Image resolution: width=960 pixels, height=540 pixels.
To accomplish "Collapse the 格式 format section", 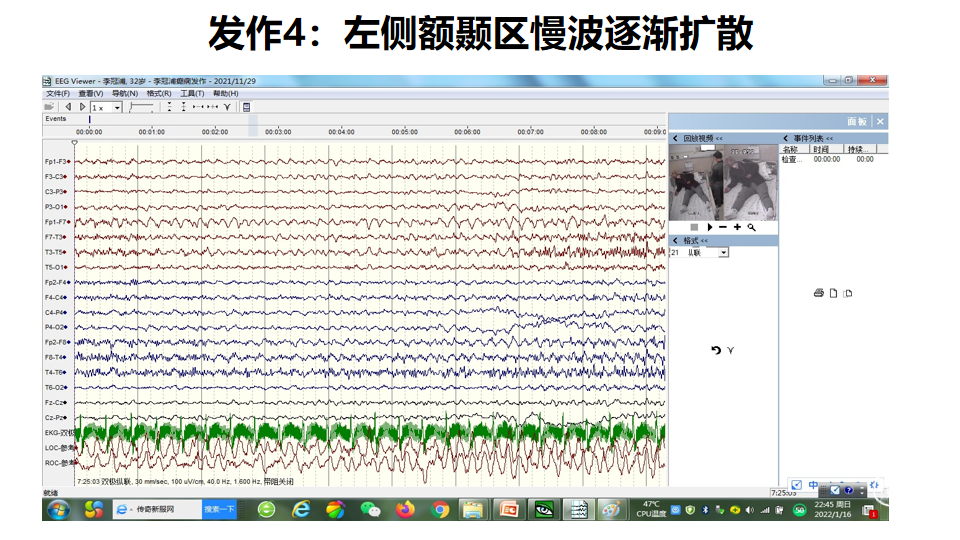I will (675, 241).
